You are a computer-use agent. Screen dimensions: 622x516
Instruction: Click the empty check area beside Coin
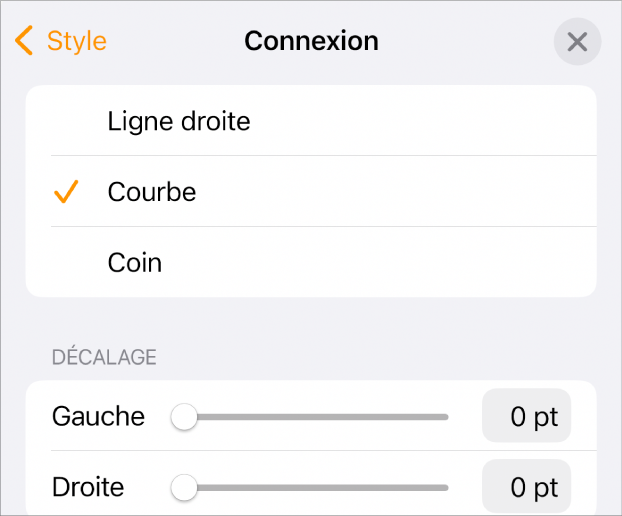67,263
